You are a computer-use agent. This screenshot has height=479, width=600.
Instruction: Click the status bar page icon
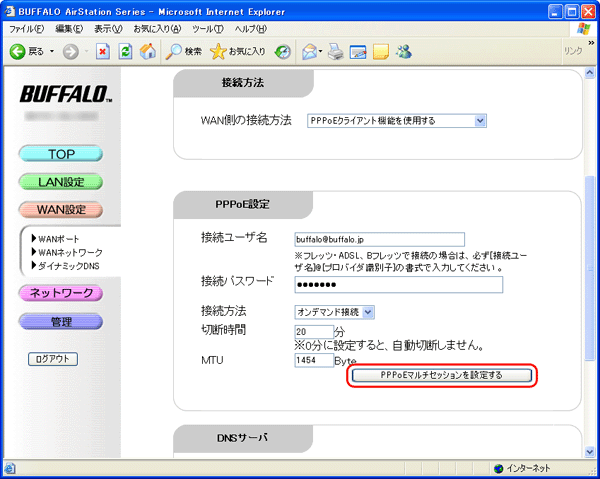point(10,468)
